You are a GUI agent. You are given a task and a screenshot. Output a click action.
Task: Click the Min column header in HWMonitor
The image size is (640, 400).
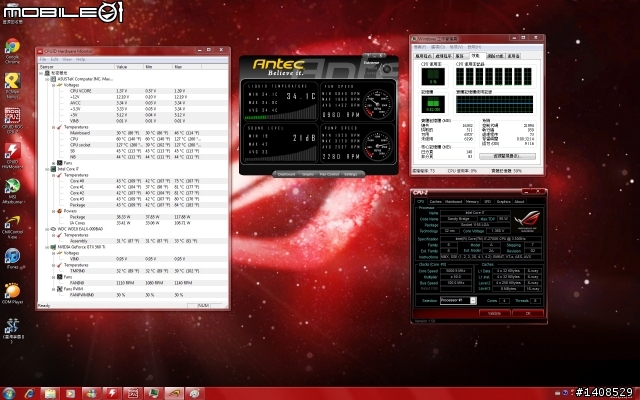[158, 67]
